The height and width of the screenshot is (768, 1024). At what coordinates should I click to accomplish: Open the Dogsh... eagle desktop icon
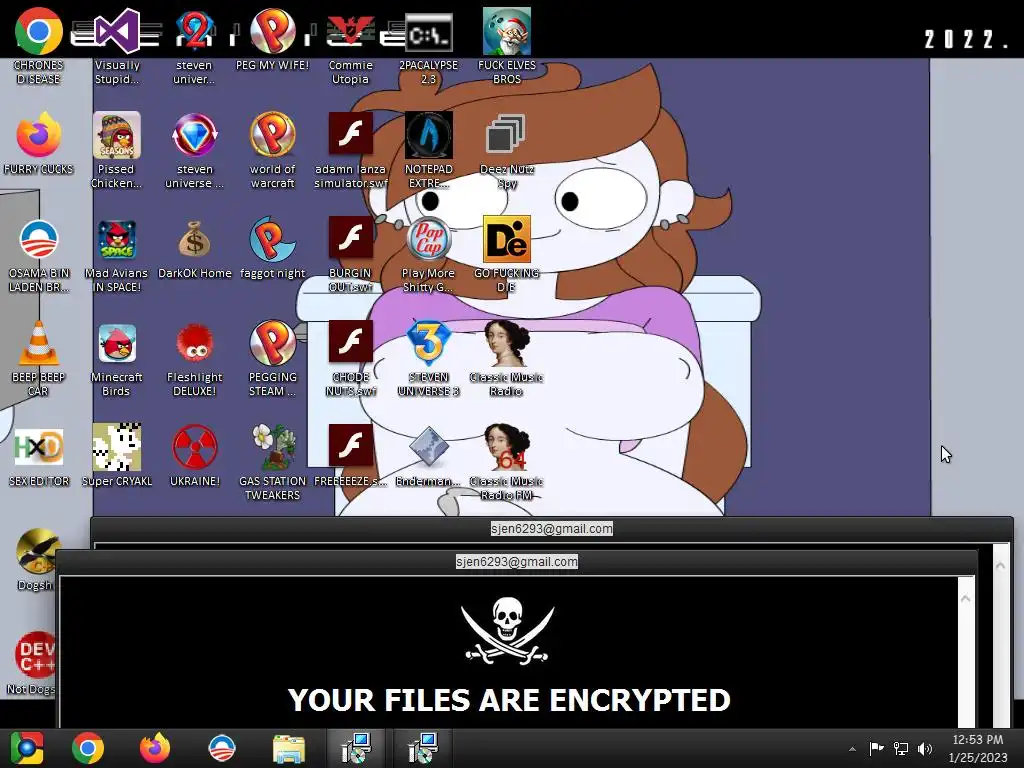[36, 552]
